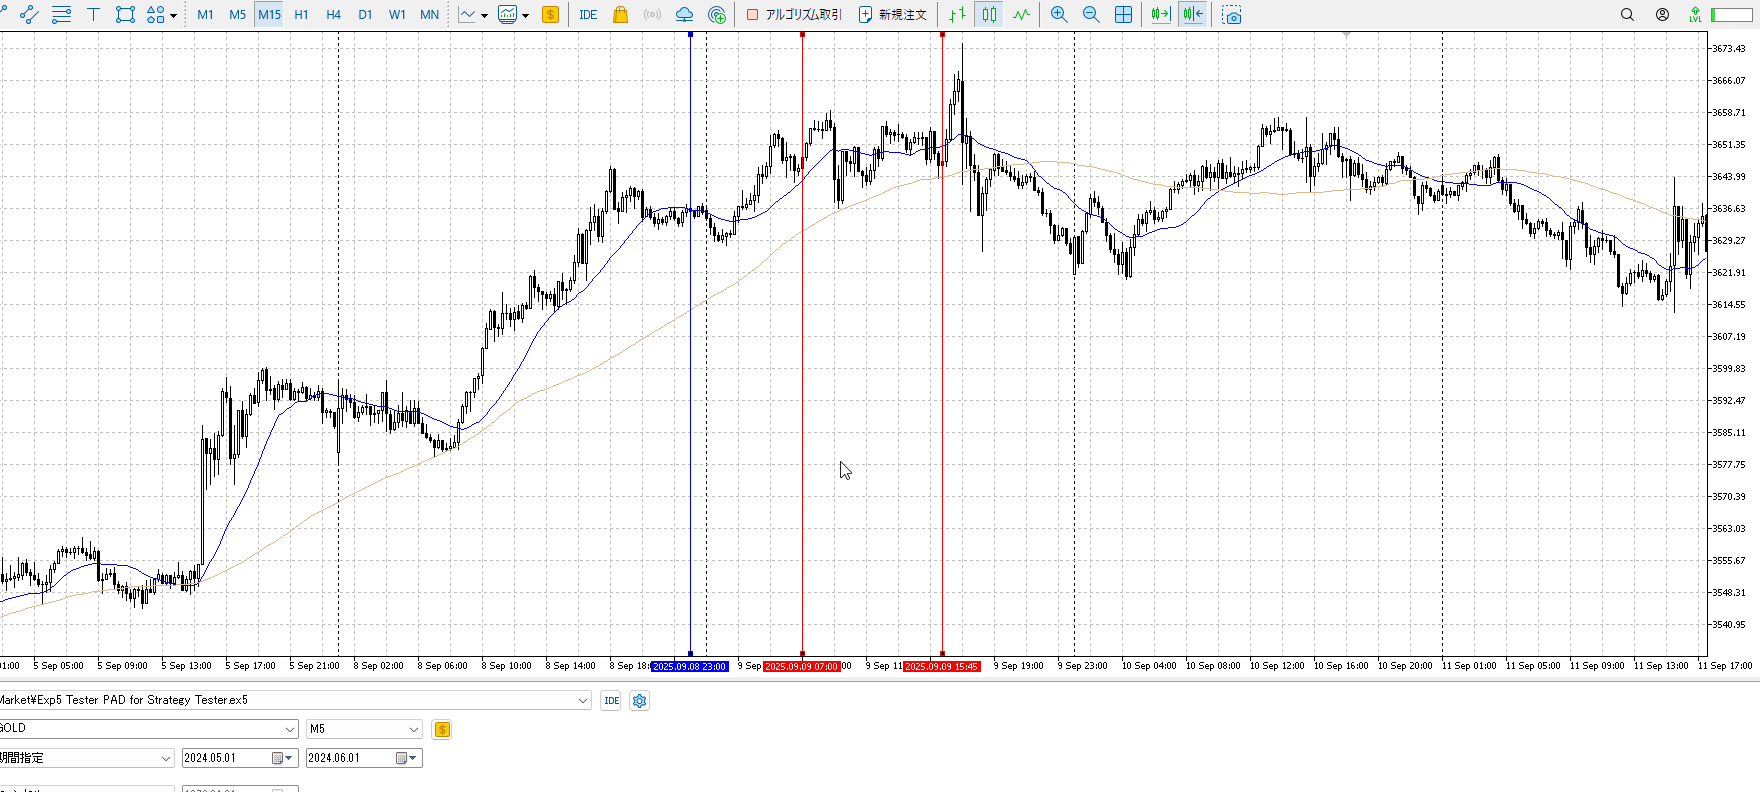This screenshot has width=1760, height=792.
Task: Click the blue vertical line time marker label
Action: click(x=690, y=666)
